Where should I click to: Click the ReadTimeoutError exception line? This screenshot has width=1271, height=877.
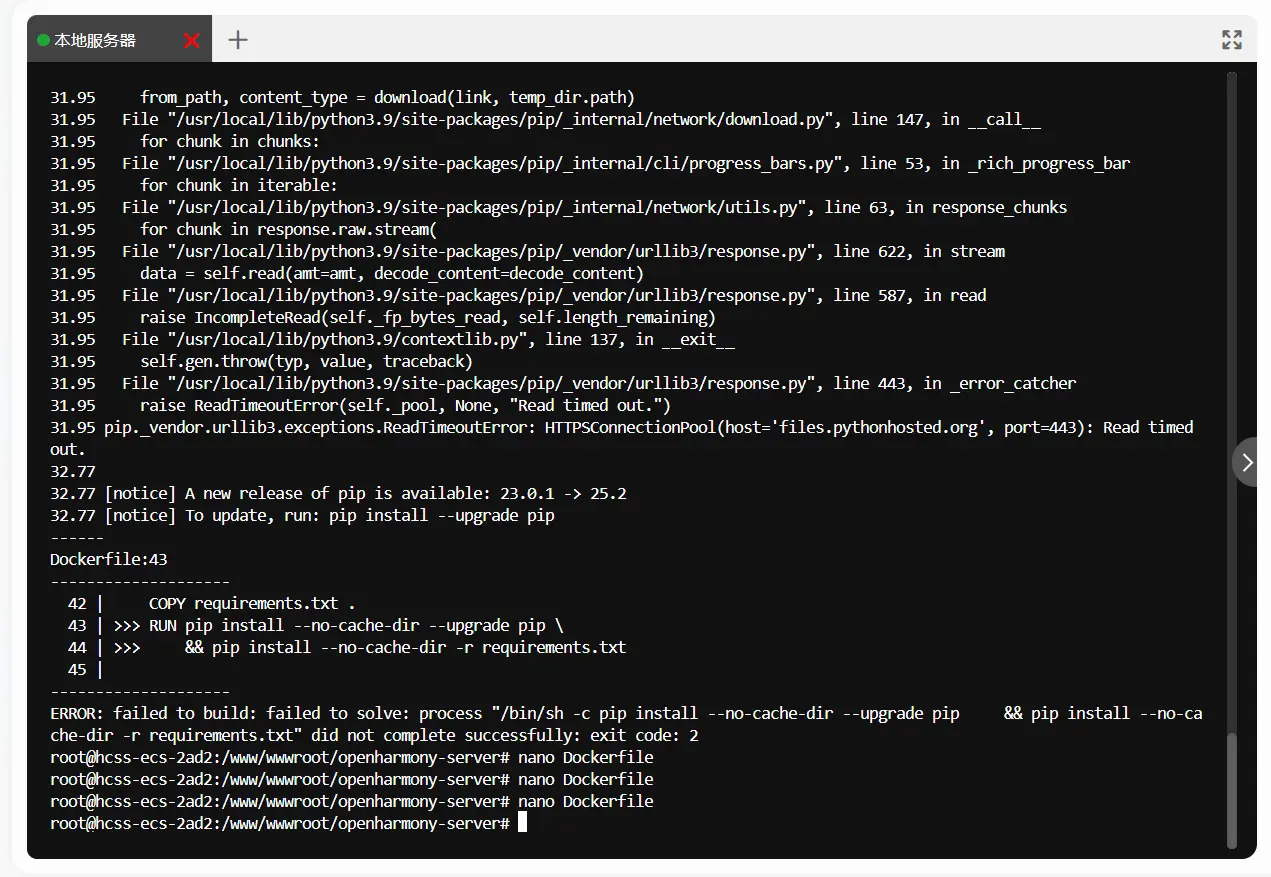tap(320, 427)
